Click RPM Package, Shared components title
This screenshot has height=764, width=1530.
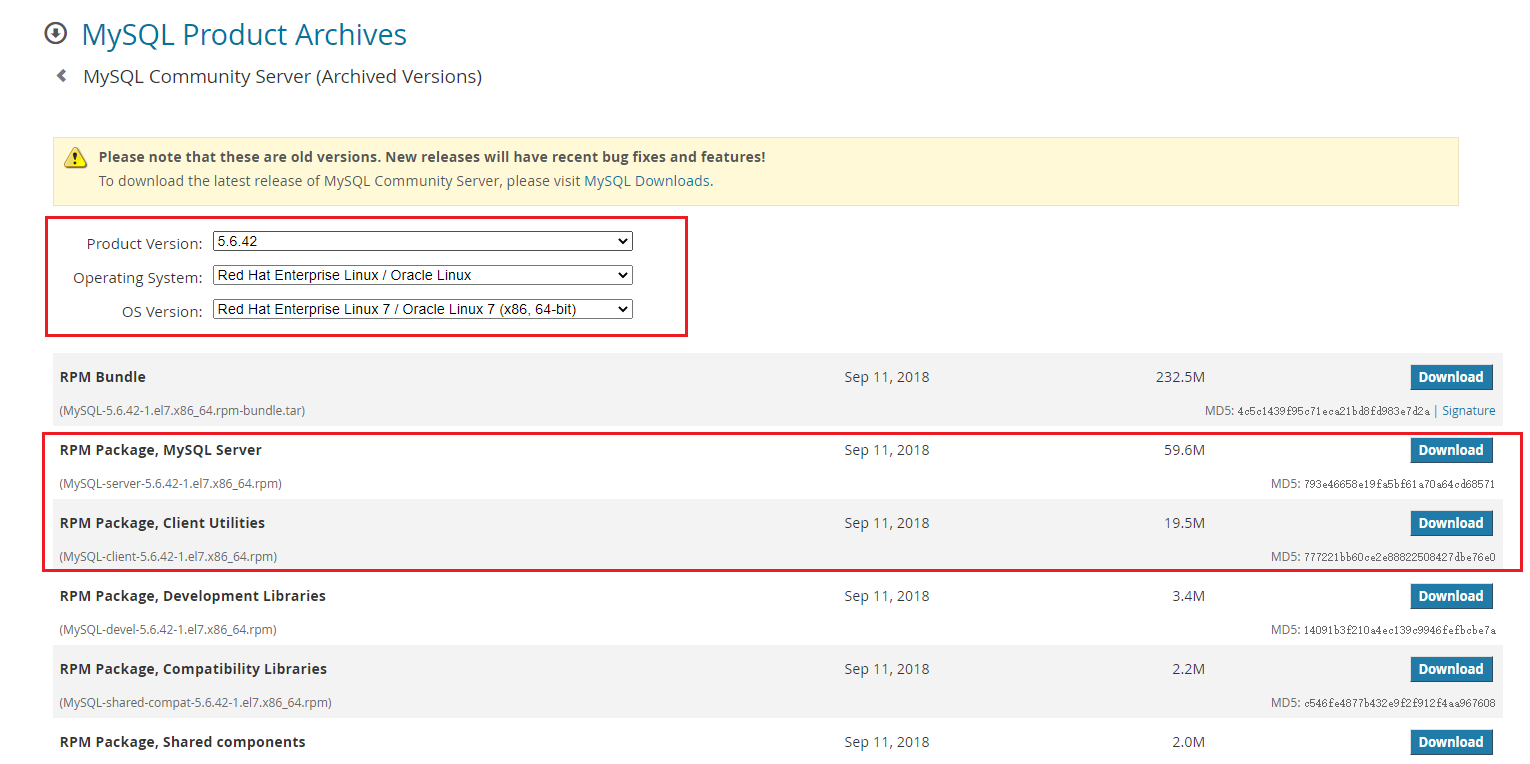click(183, 742)
